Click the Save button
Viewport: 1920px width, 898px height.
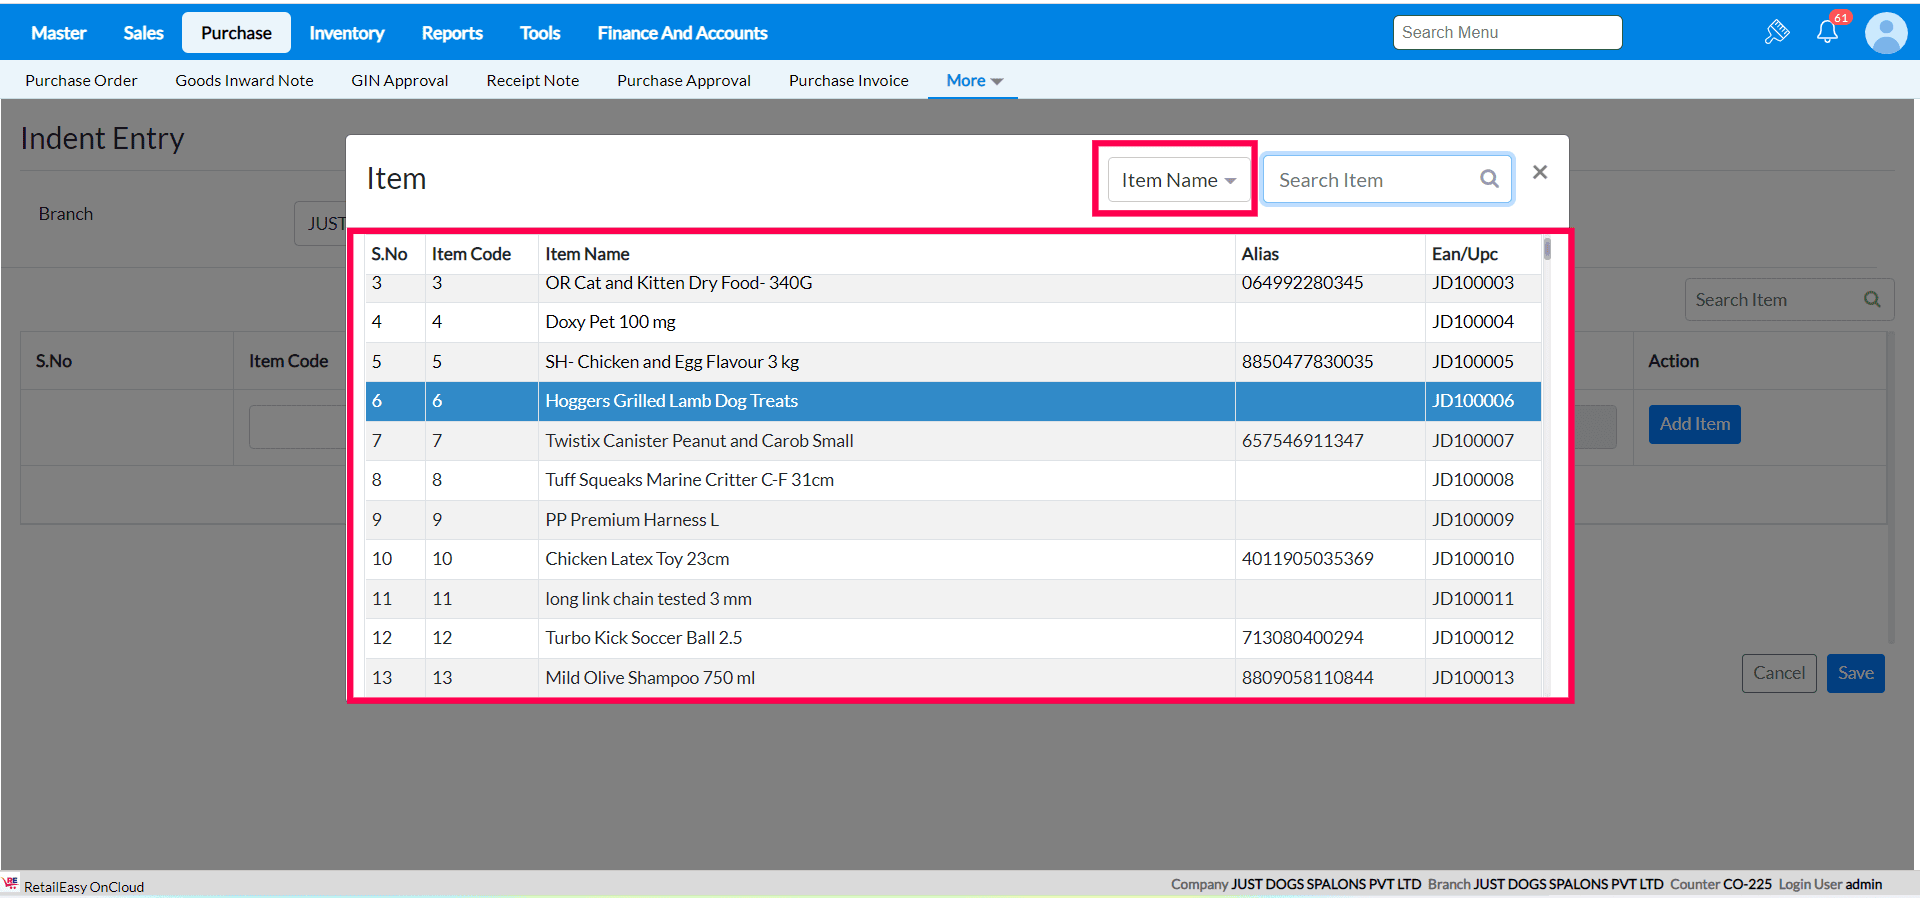coord(1855,673)
